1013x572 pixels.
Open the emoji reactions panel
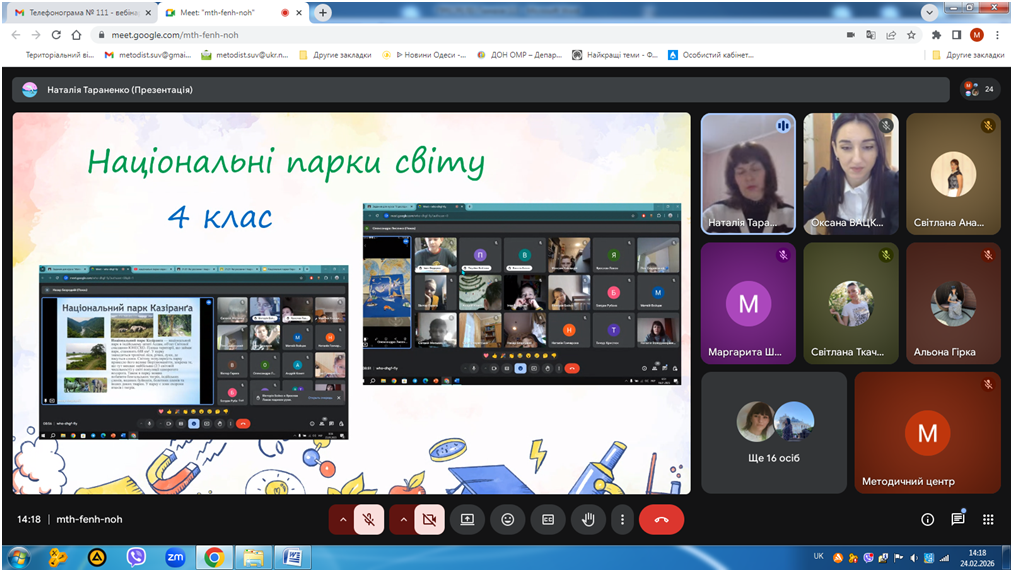point(508,520)
